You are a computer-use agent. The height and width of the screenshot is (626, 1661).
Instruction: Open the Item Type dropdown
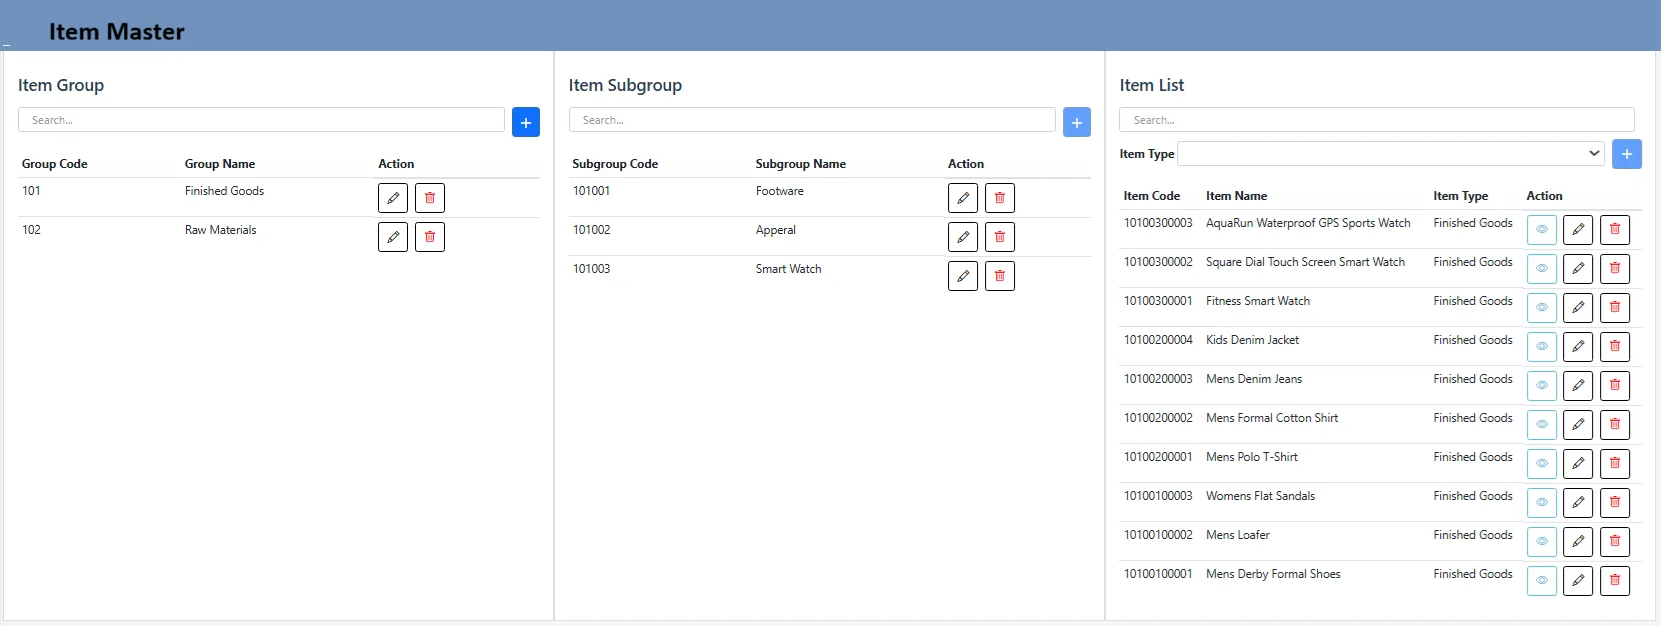click(x=1391, y=154)
